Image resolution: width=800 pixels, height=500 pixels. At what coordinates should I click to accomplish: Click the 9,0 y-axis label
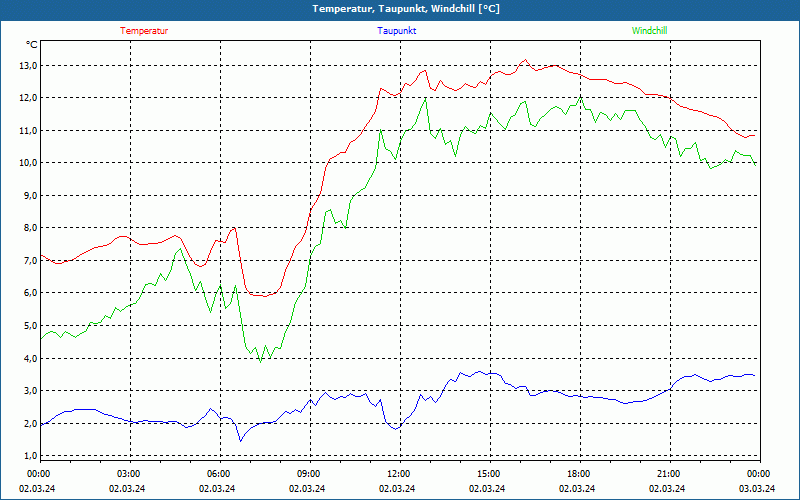click(x=31, y=195)
